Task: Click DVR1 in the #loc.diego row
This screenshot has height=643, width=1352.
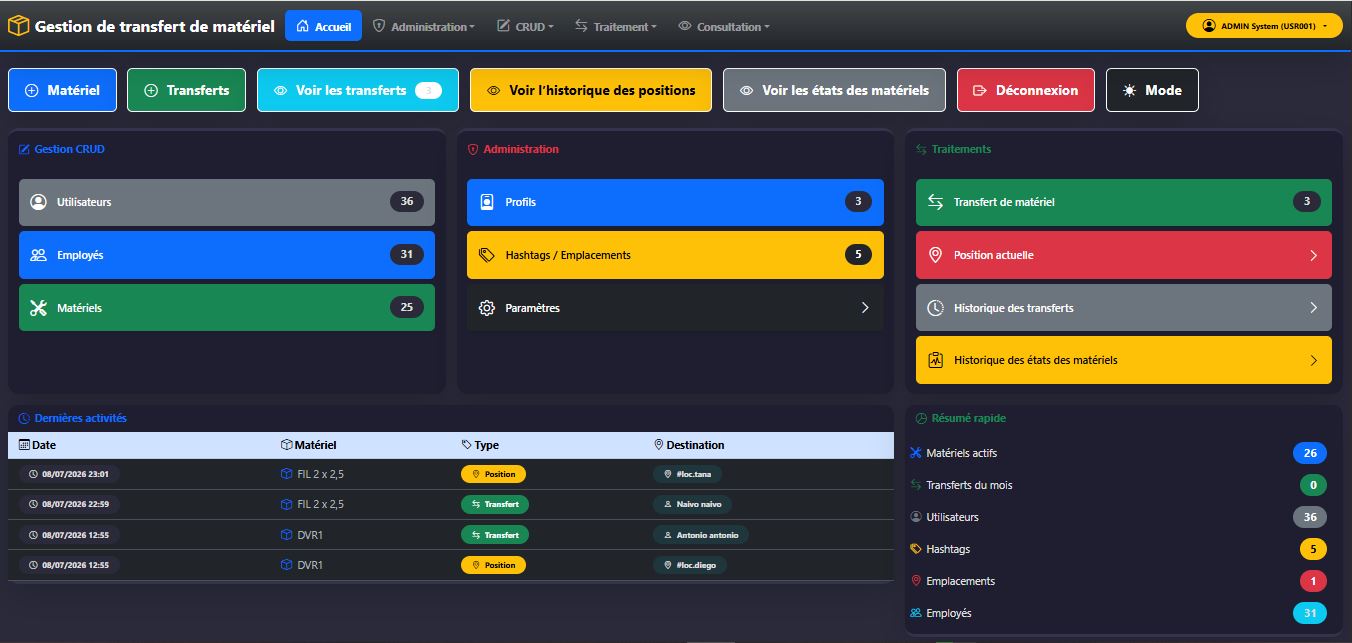Action: pyautogui.click(x=310, y=565)
